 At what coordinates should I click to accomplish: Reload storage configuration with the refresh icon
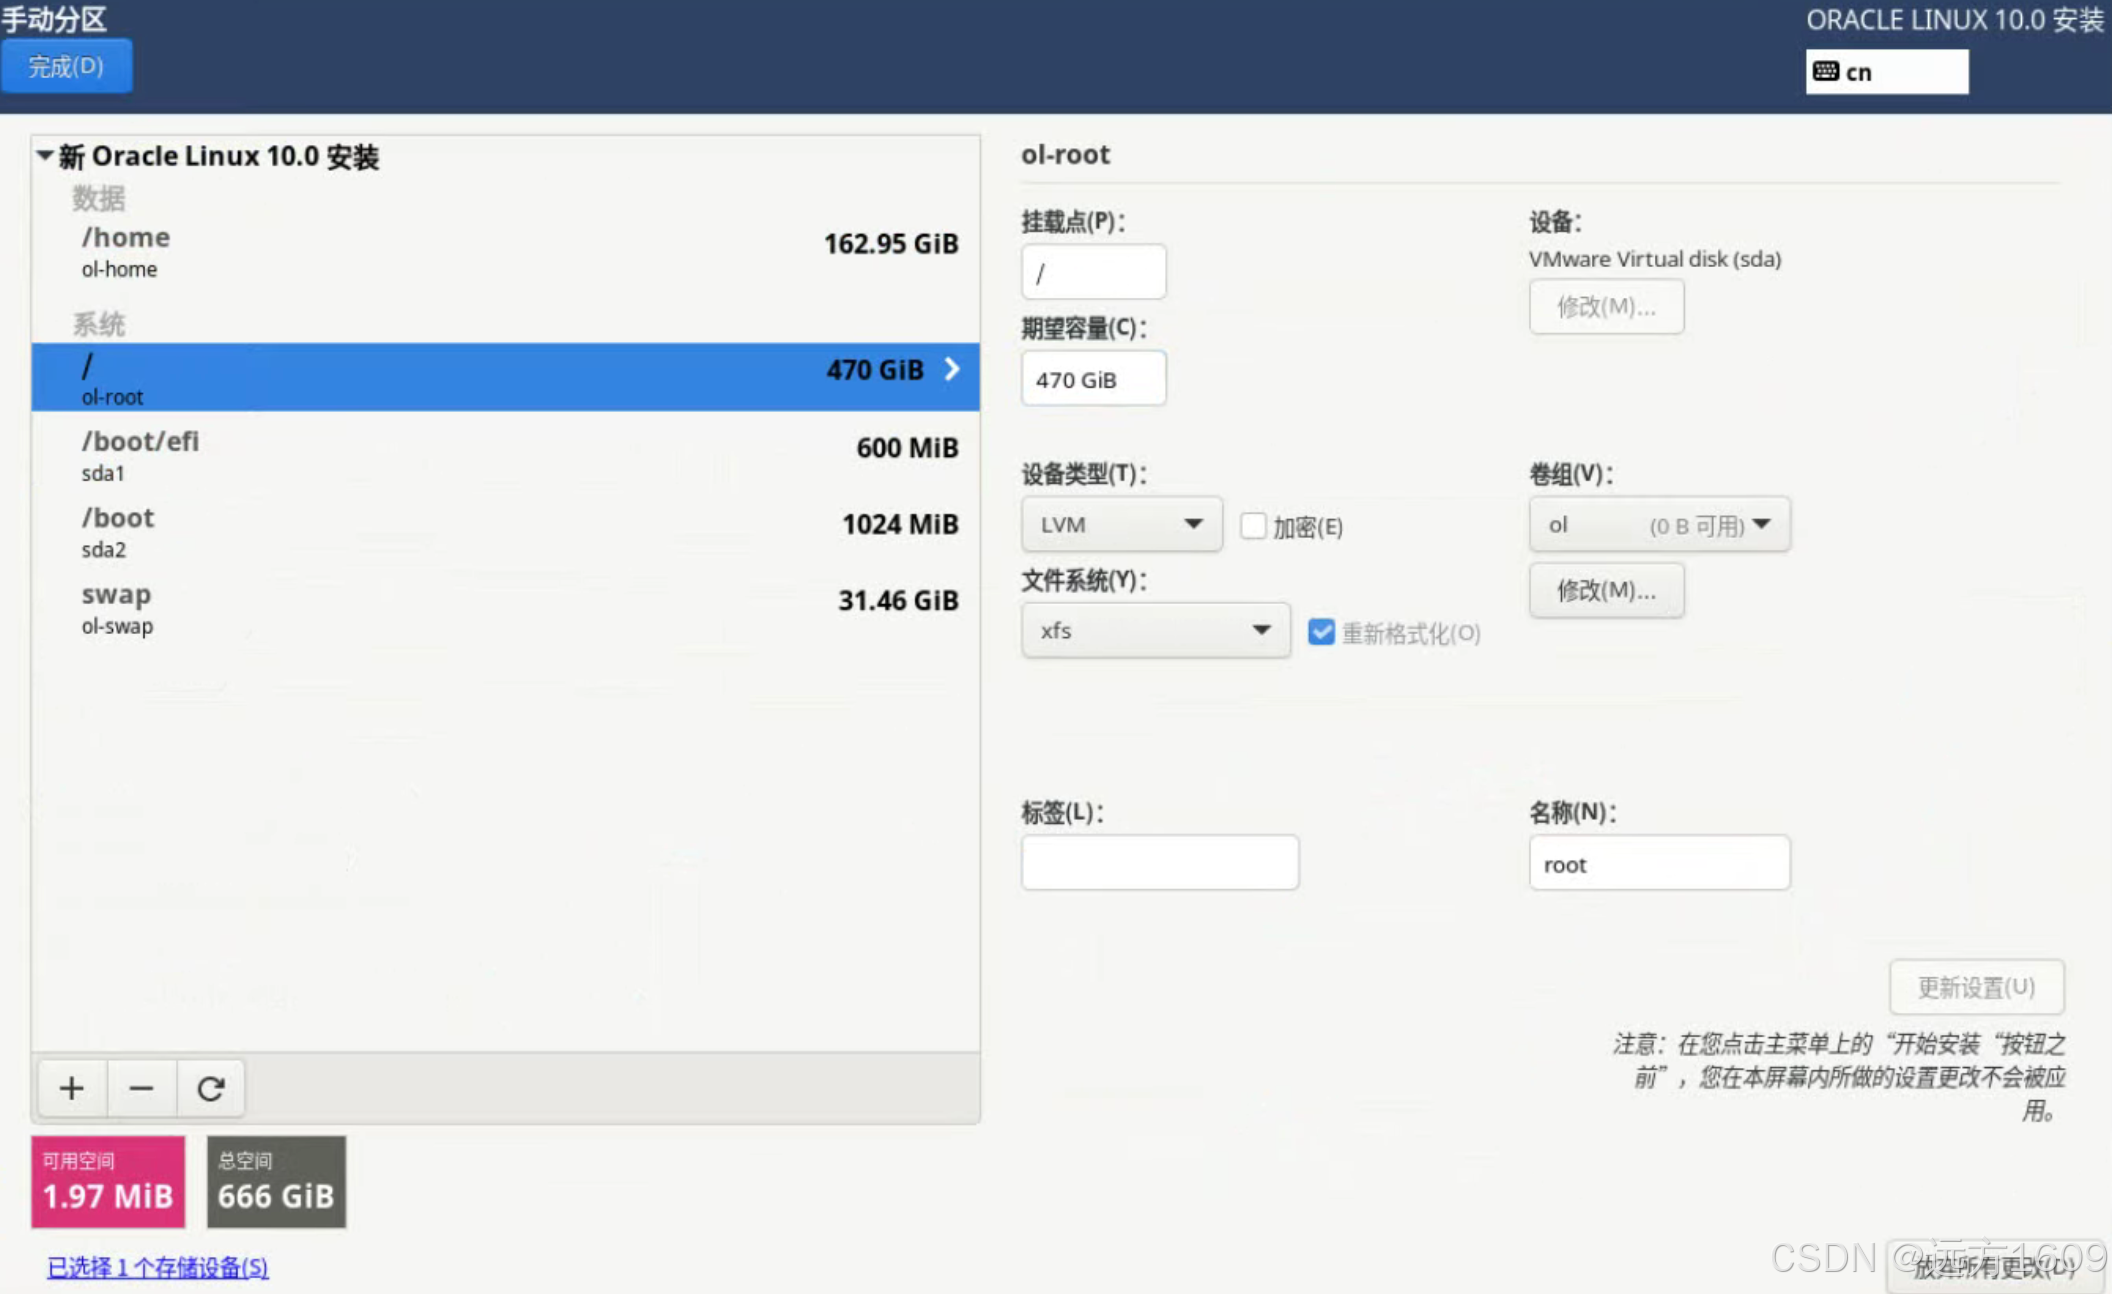point(211,1088)
